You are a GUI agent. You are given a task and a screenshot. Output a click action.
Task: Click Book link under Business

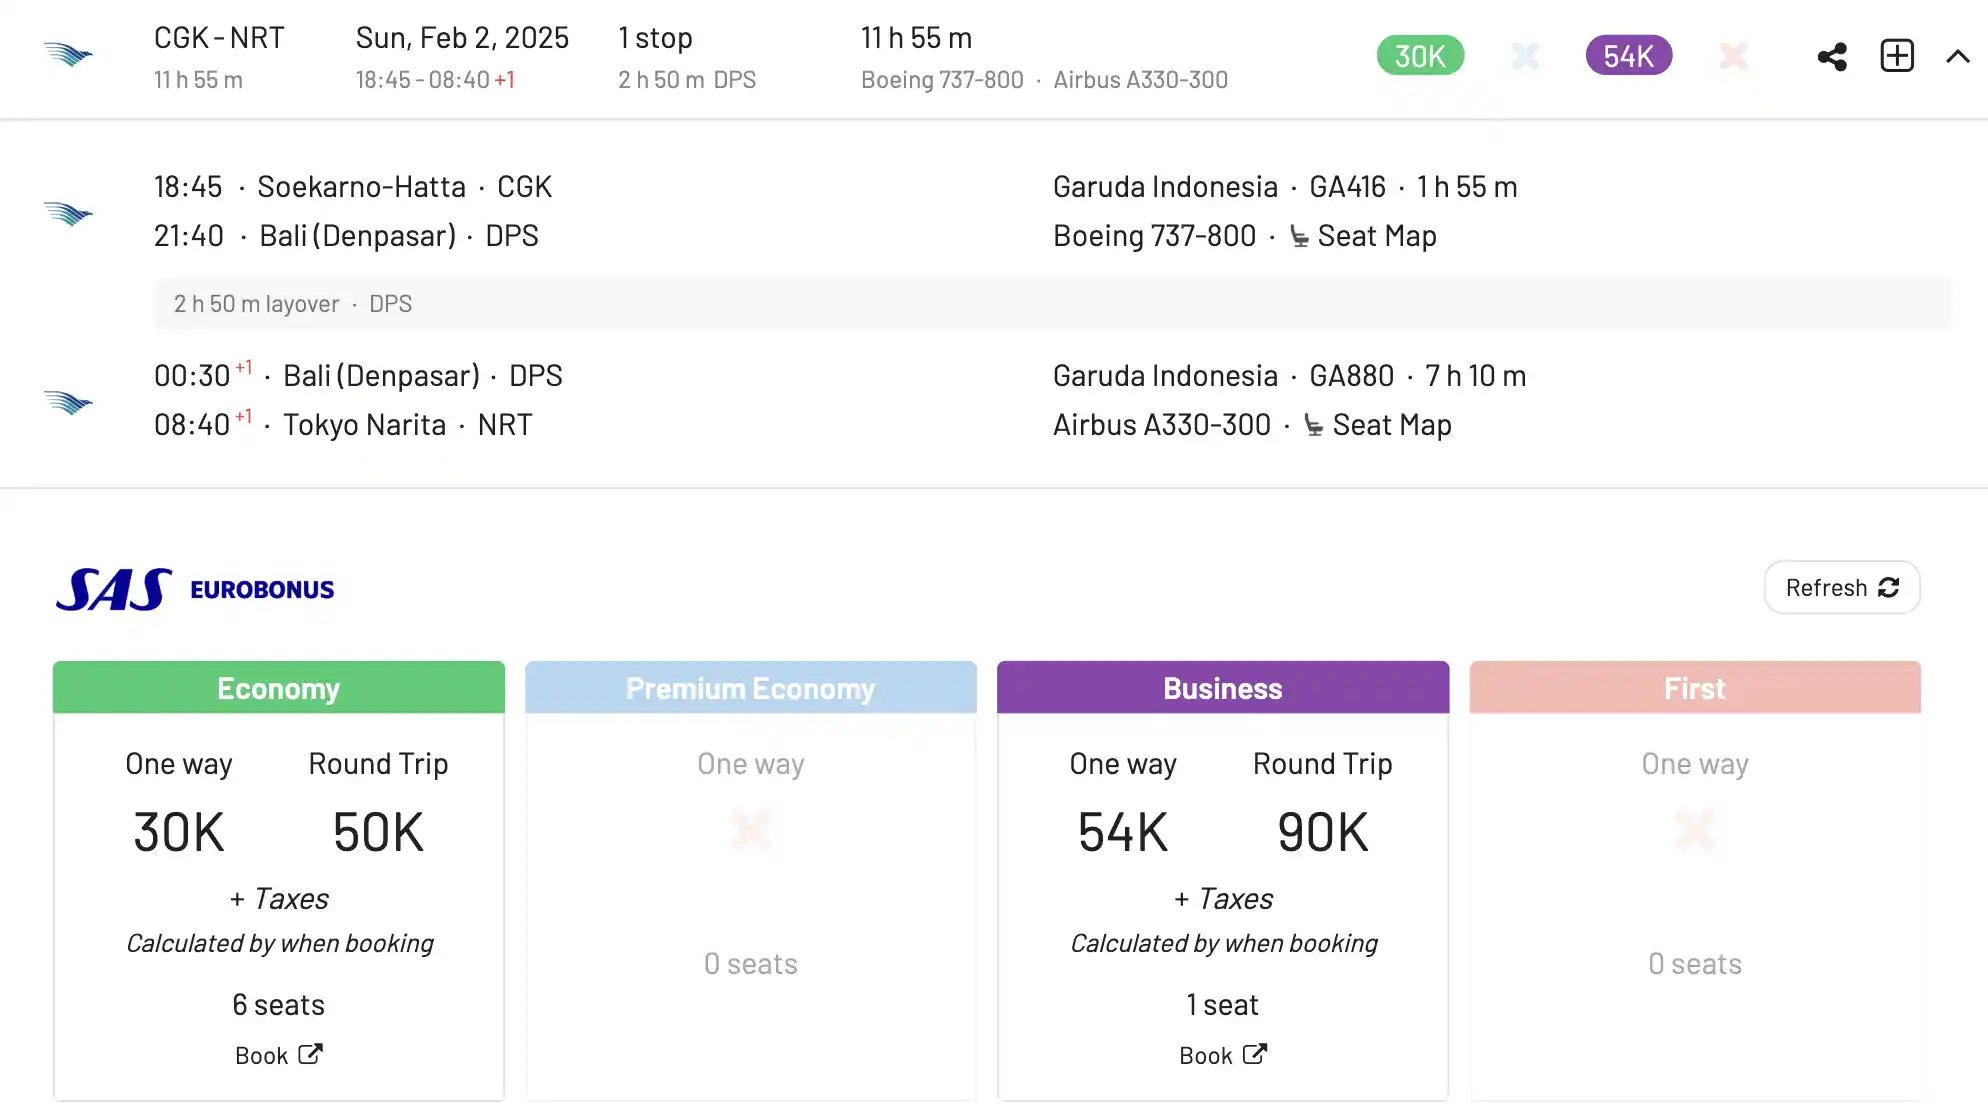coord(1223,1056)
